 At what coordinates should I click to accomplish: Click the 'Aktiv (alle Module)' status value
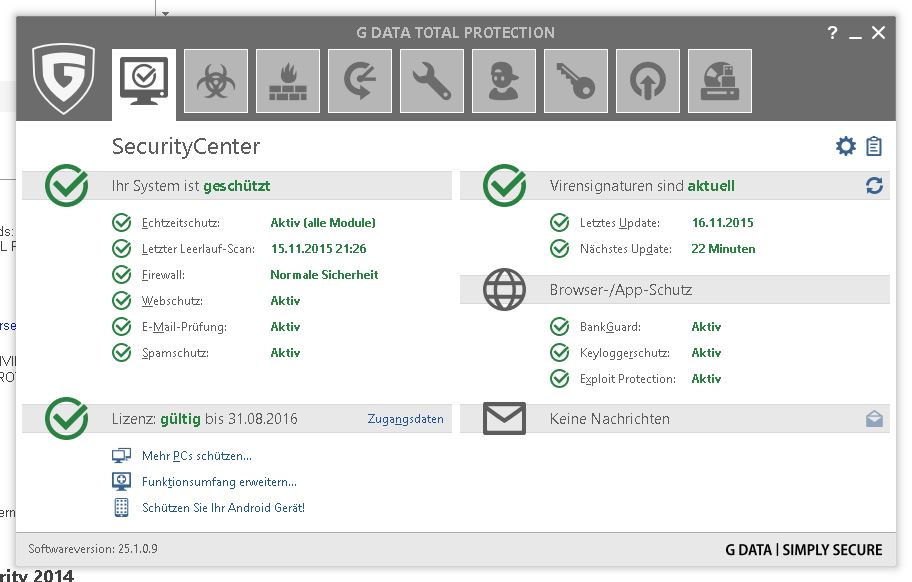point(323,223)
